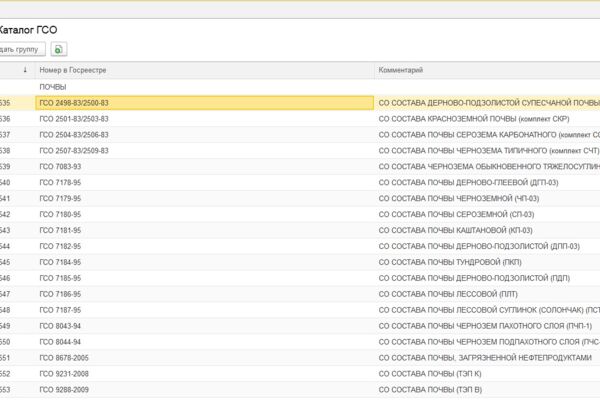This screenshot has width=600, height=400.
Task: Click comment 'СО СОСТАВА ПОЧВЫ ДЕРНОВО-ПОДЗОЛИСТОЙ (ПДП)'
Action: click(474, 278)
